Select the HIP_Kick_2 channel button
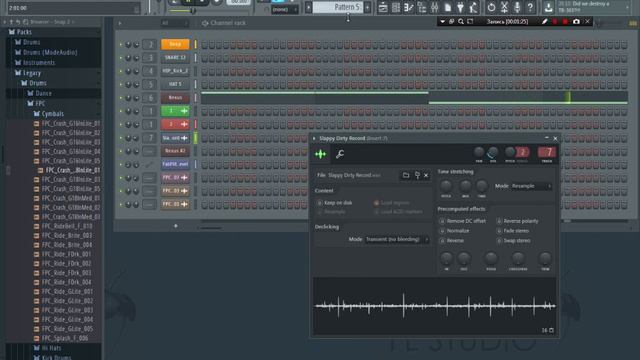 click(175, 71)
